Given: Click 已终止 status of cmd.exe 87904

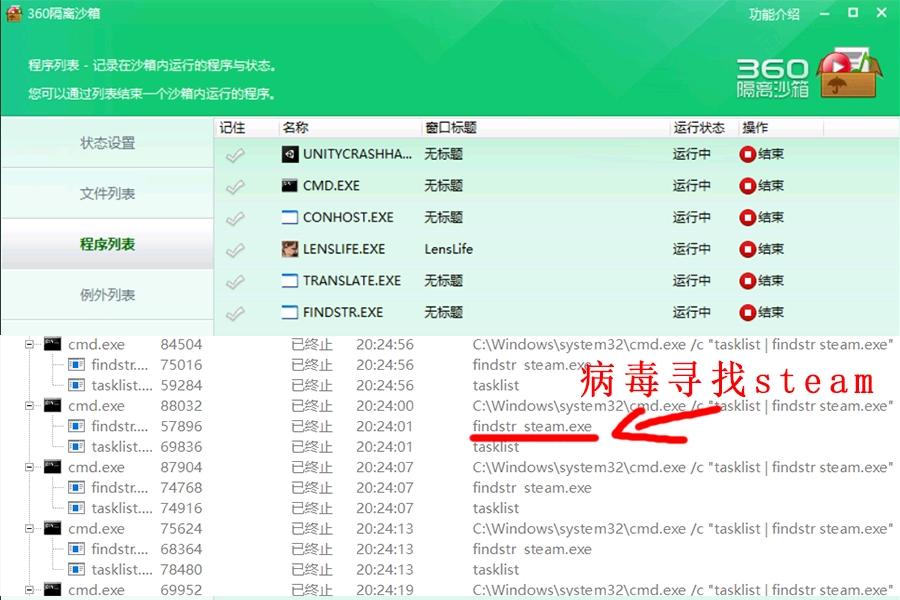Looking at the screenshot, I should click(x=312, y=467).
